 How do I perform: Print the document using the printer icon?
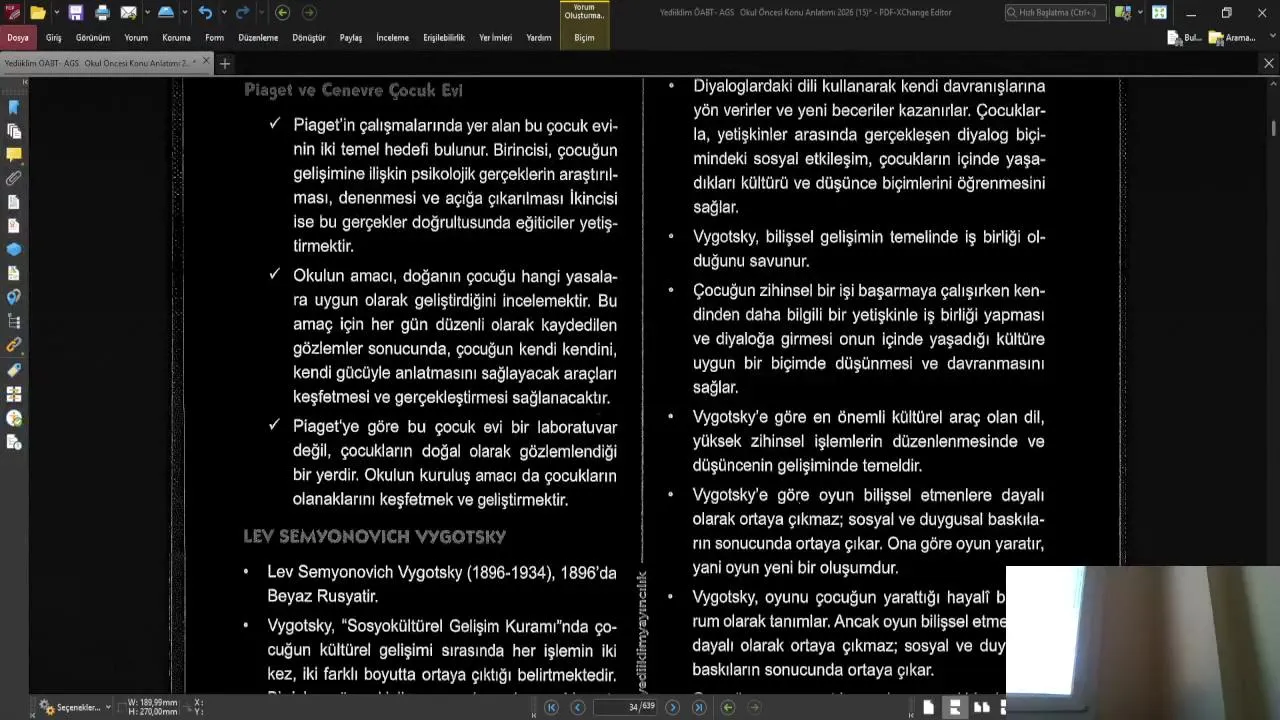click(102, 13)
